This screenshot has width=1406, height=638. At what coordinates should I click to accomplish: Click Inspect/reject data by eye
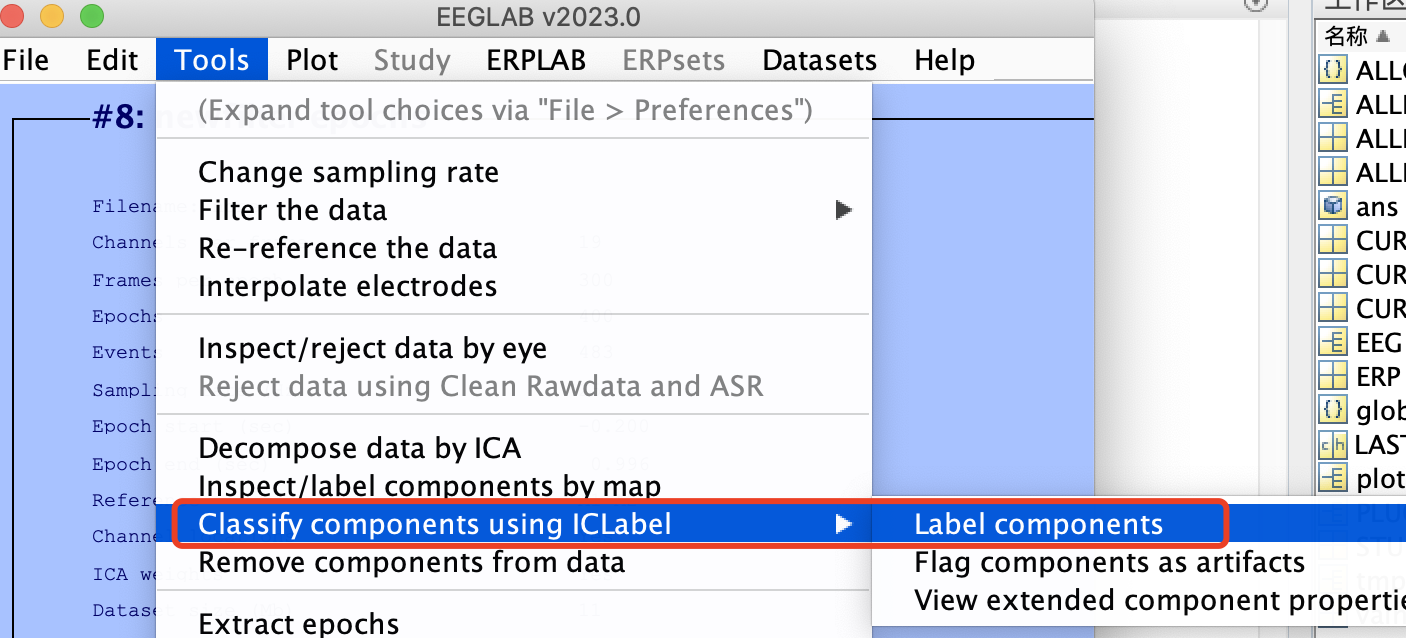(x=372, y=348)
